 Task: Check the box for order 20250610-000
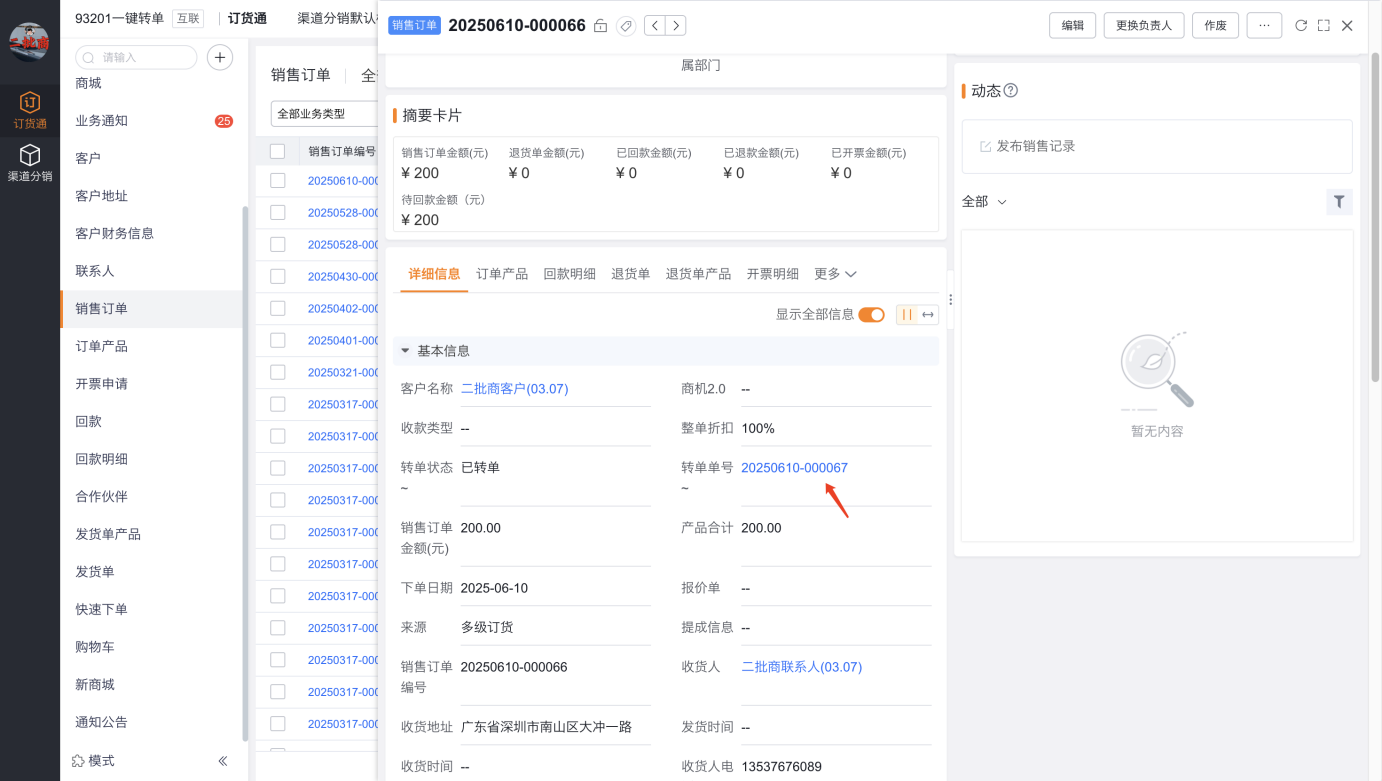click(x=278, y=181)
